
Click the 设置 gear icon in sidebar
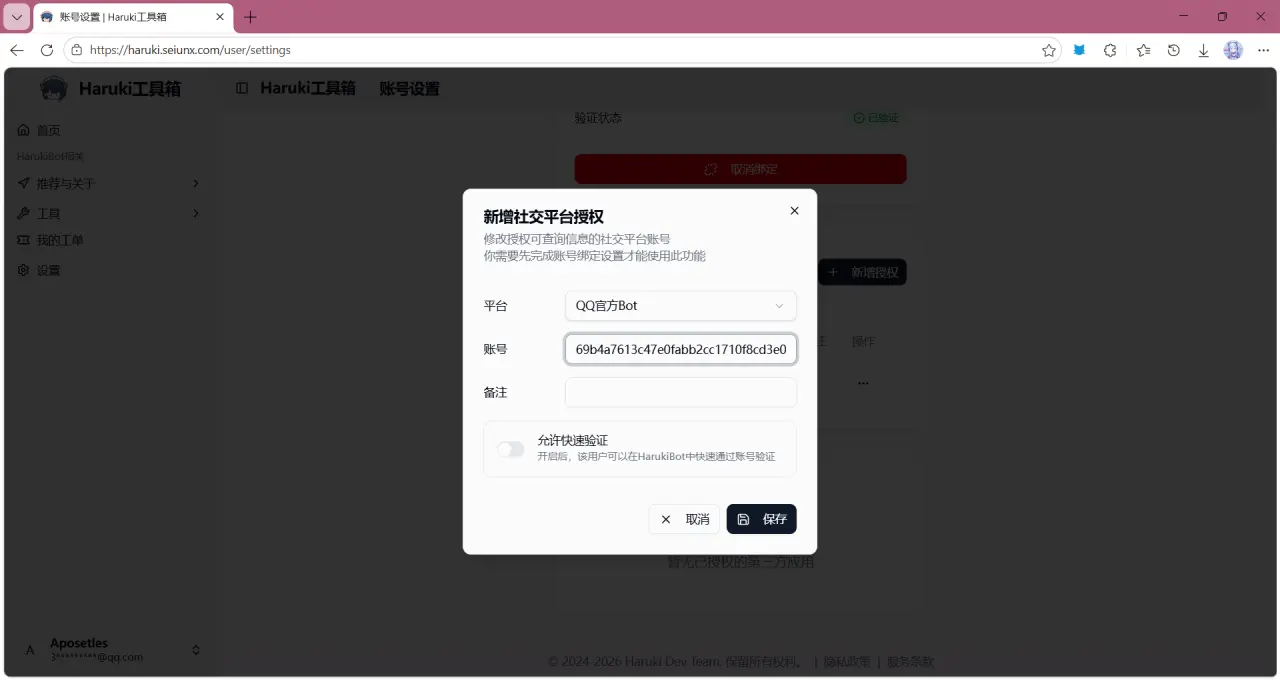pyautogui.click(x=24, y=270)
